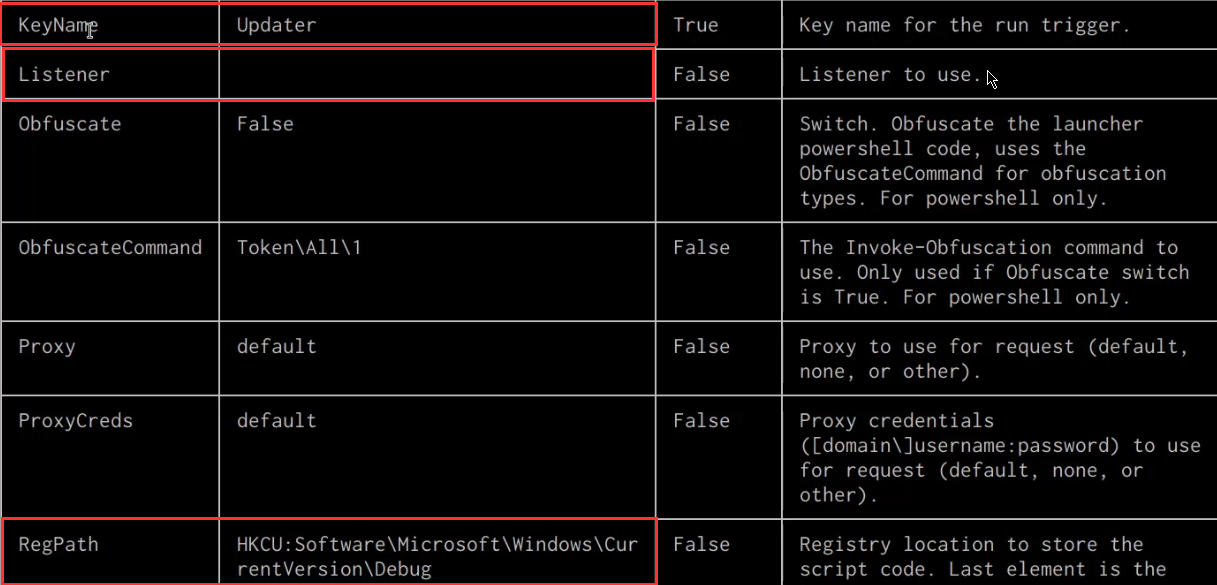Select the ProxyCreds option name

click(x=76, y=421)
